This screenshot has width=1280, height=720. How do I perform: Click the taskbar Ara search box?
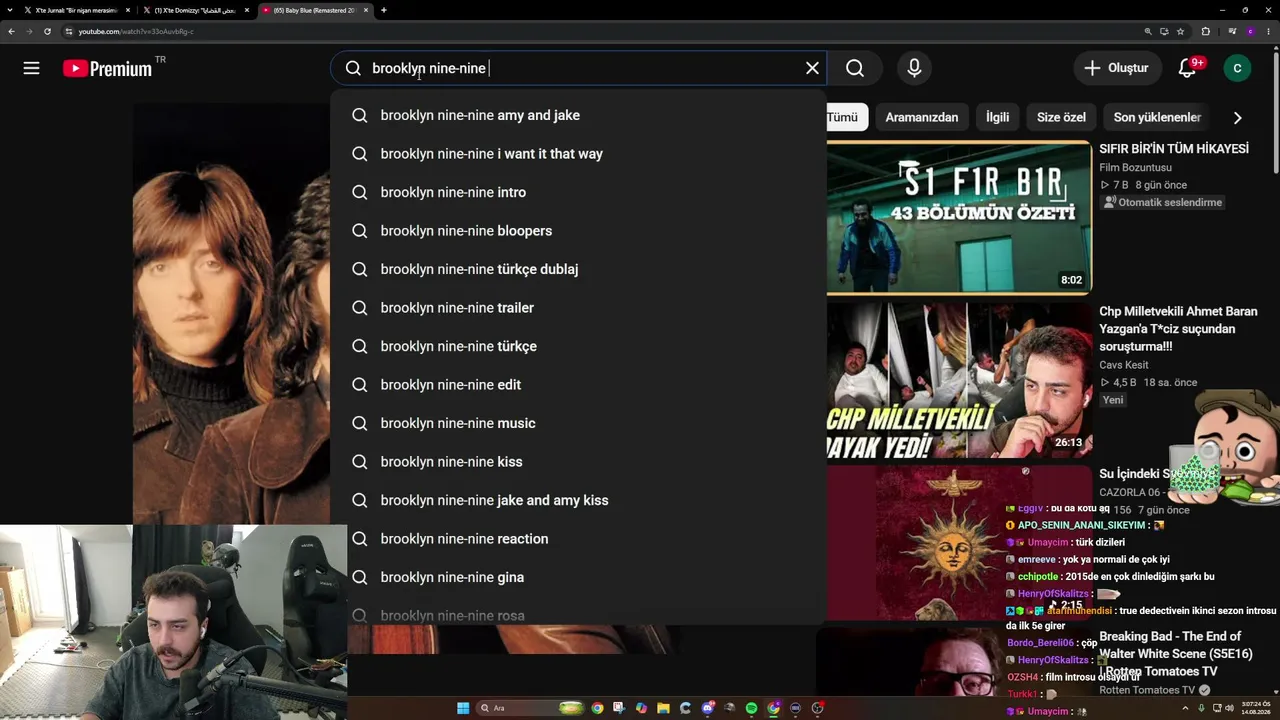(x=531, y=708)
